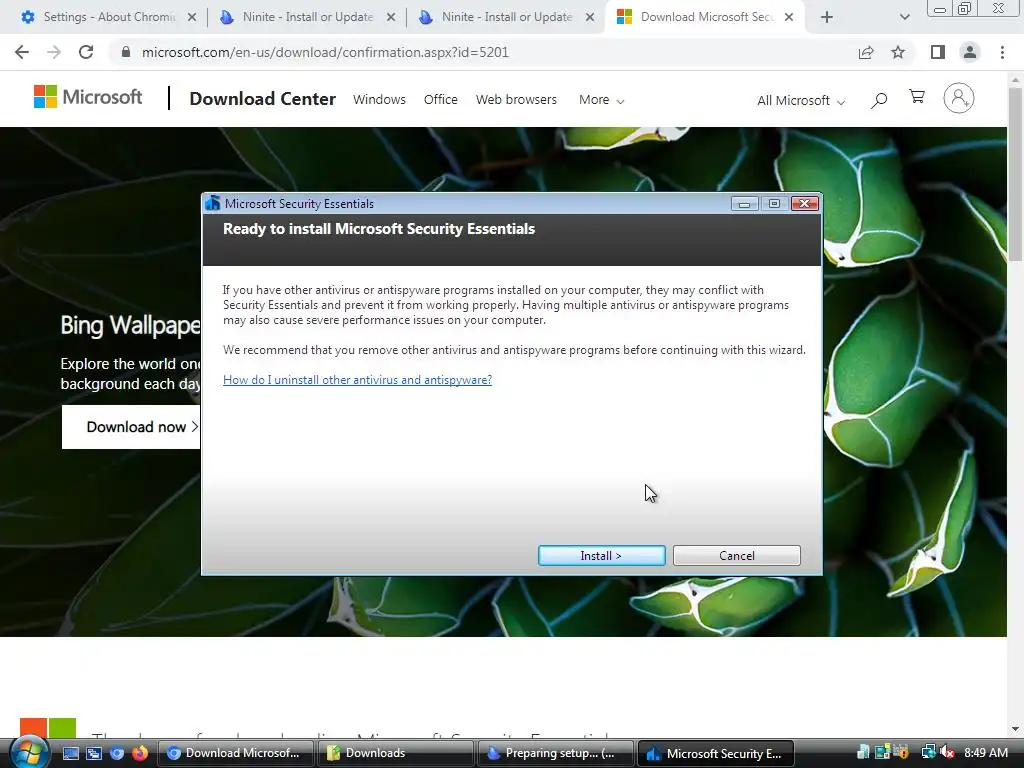Viewport: 1024px width, 768px height.
Task: Click the muted volume tray icon
Action: pos(948,752)
